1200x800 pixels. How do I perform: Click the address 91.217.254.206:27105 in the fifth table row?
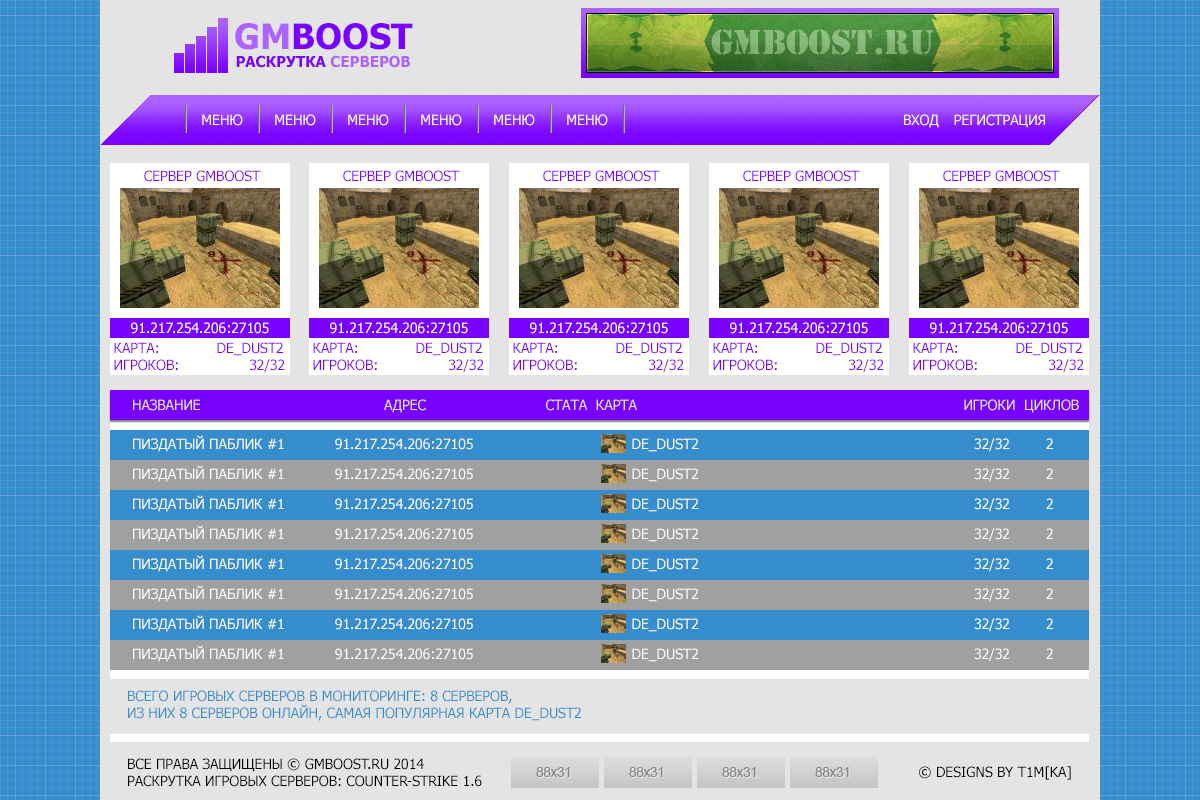point(404,564)
